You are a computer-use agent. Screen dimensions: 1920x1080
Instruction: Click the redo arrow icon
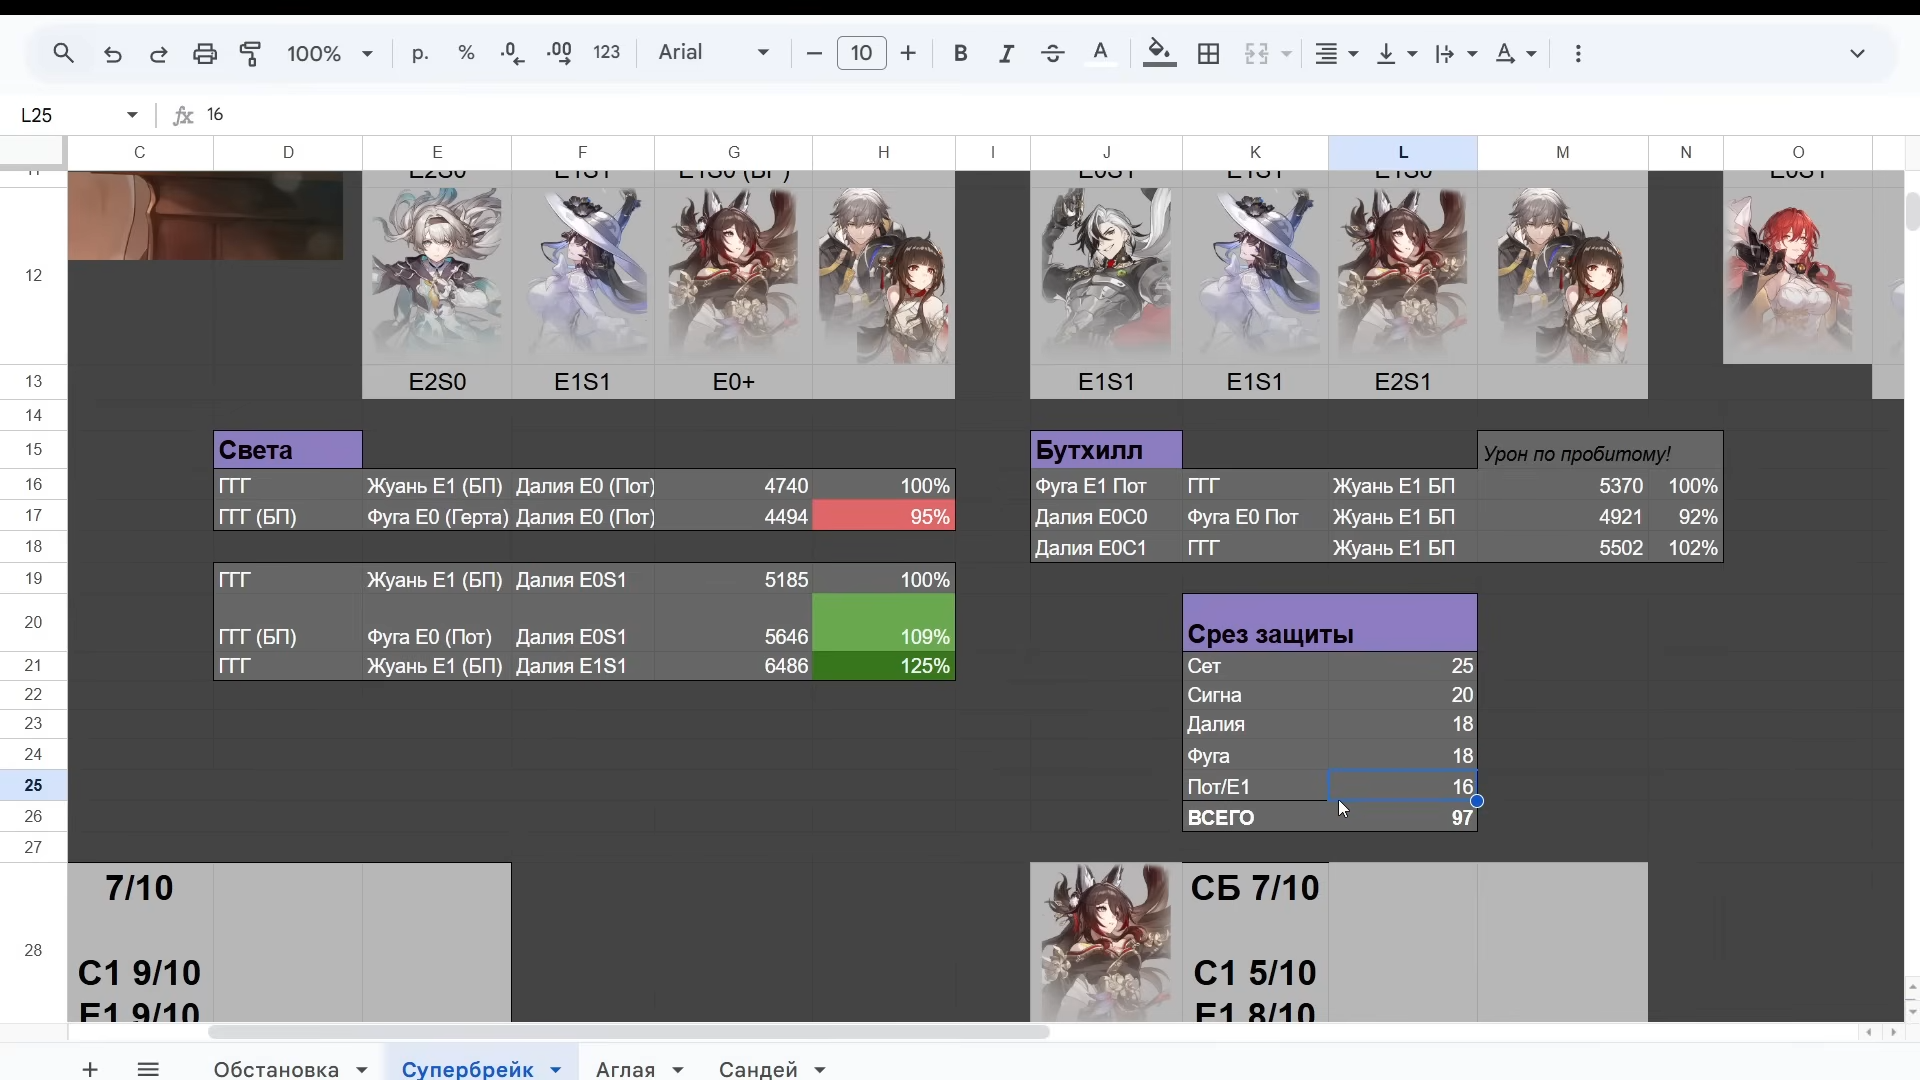click(158, 54)
